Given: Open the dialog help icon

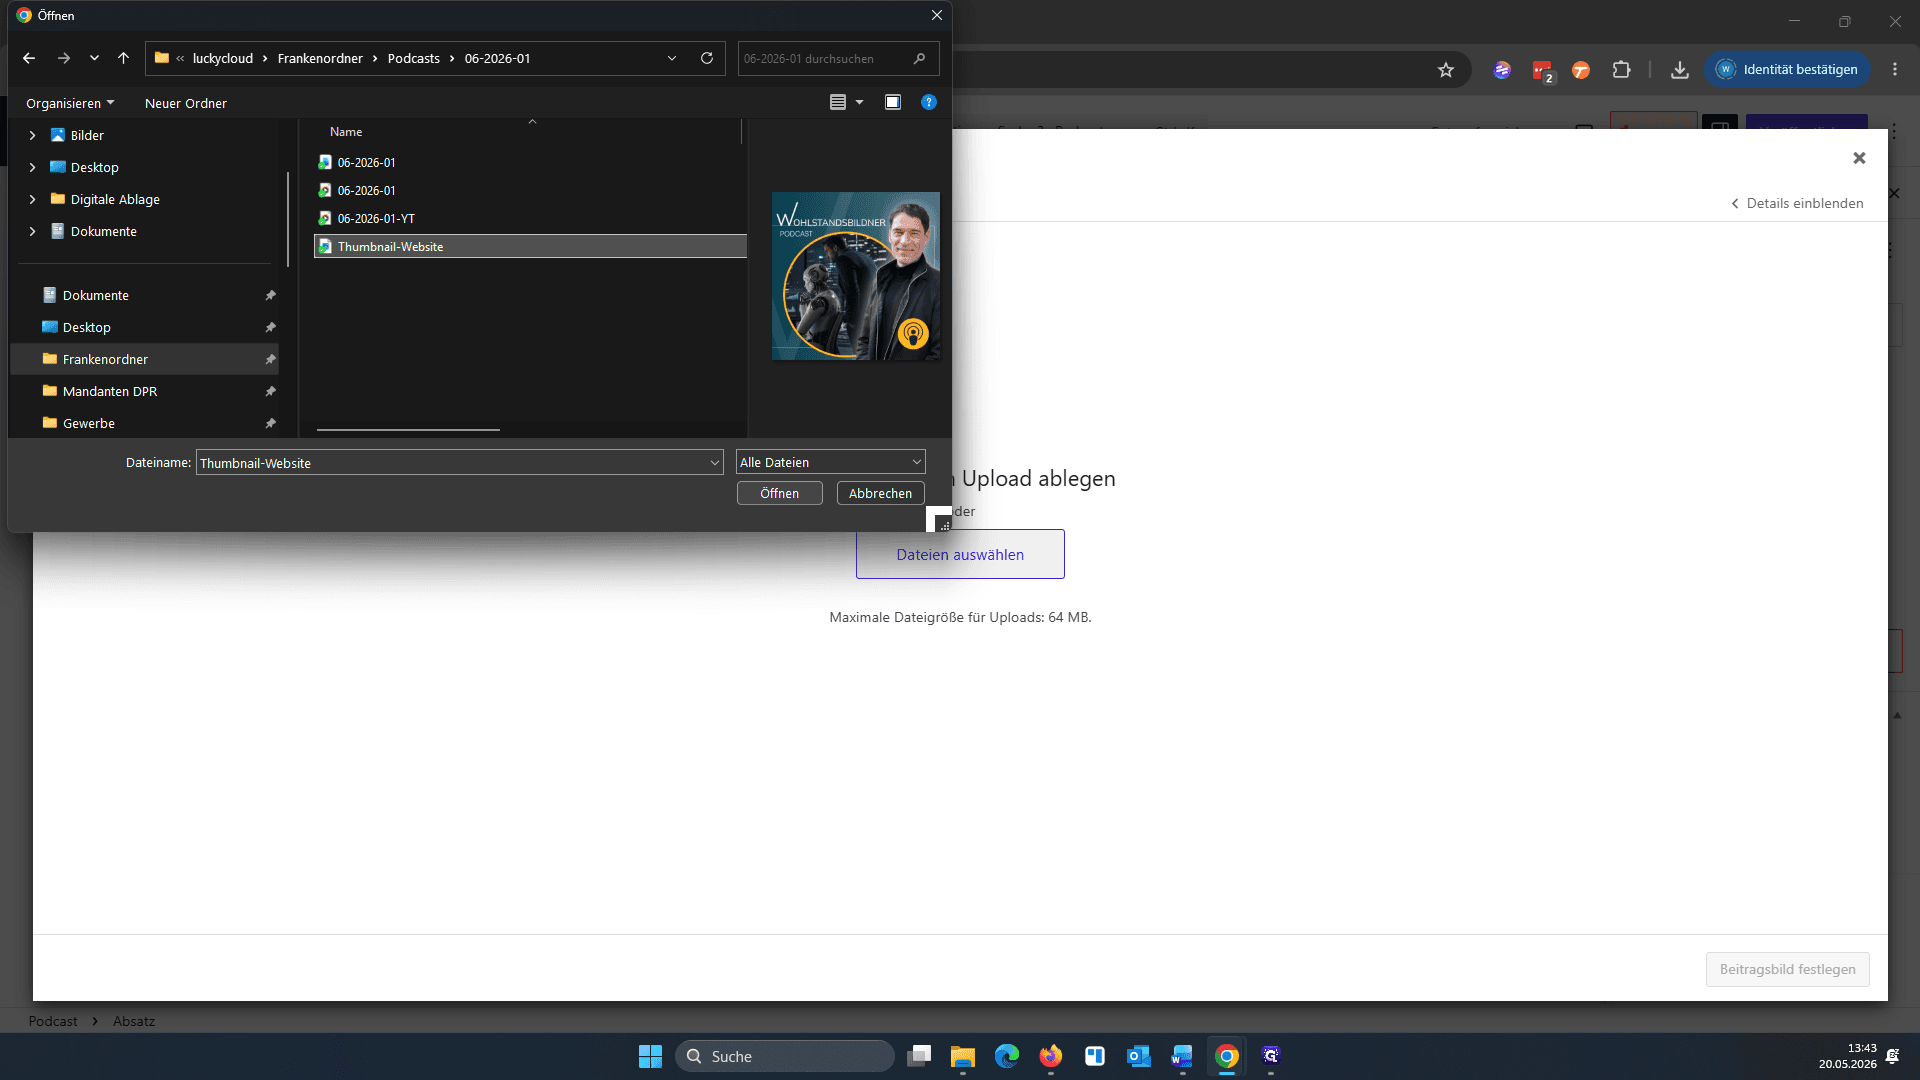Looking at the screenshot, I should tap(929, 102).
